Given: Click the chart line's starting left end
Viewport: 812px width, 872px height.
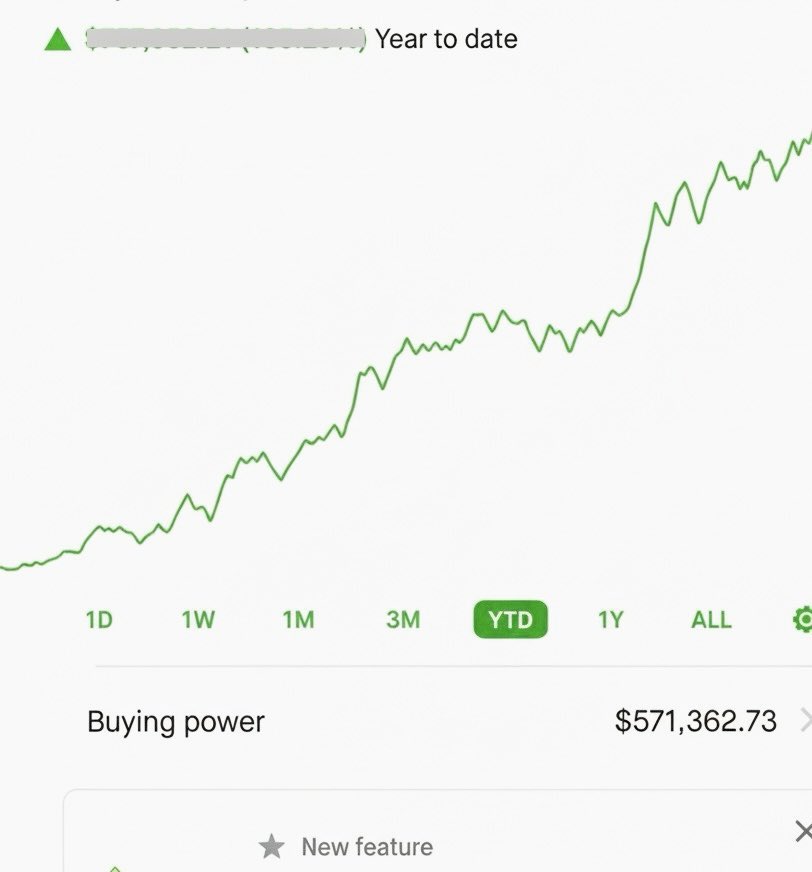Looking at the screenshot, I should coord(5,568).
